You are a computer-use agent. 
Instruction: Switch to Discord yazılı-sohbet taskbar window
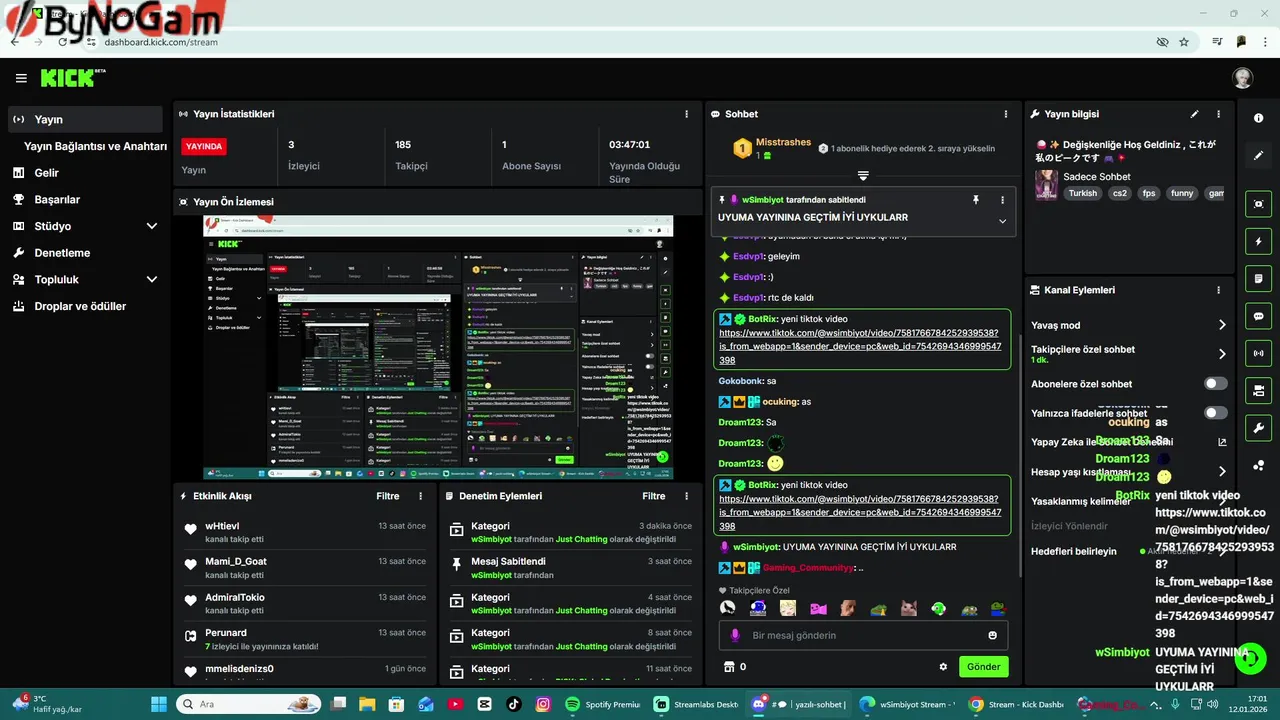click(797, 704)
